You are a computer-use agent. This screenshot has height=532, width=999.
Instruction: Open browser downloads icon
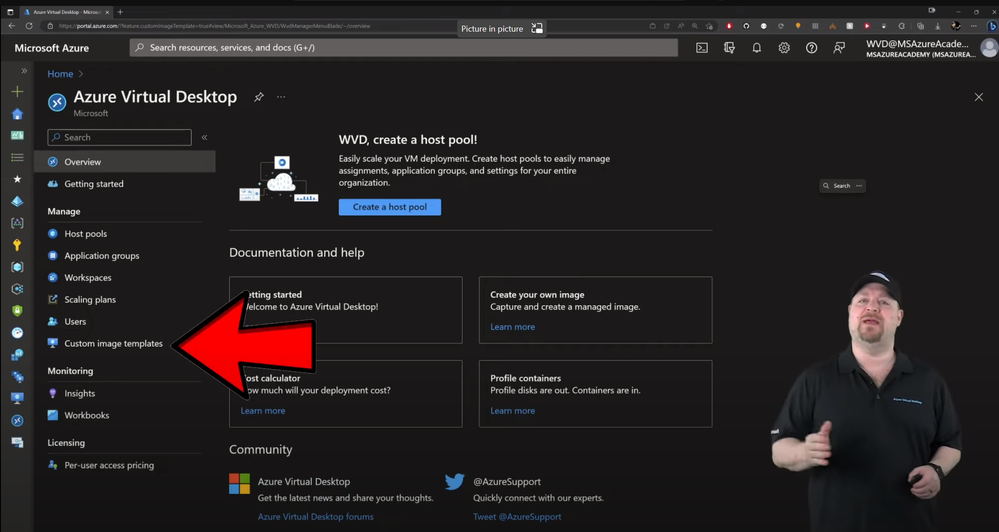(x=938, y=26)
